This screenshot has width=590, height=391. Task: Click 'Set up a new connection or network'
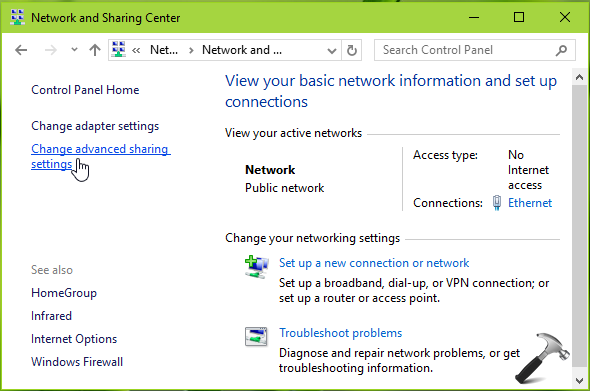click(x=374, y=263)
